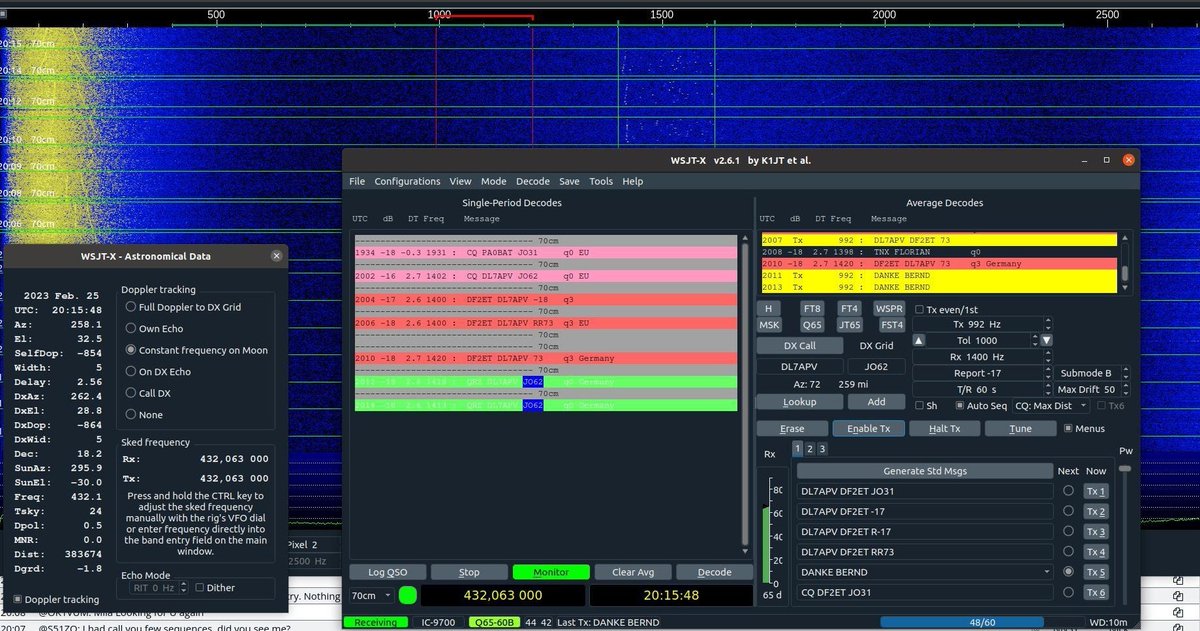Send Tx 2 message now
Image resolution: width=1200 pixels, height=631 pixels.
pyautogui.click(x=1096, y=511)
